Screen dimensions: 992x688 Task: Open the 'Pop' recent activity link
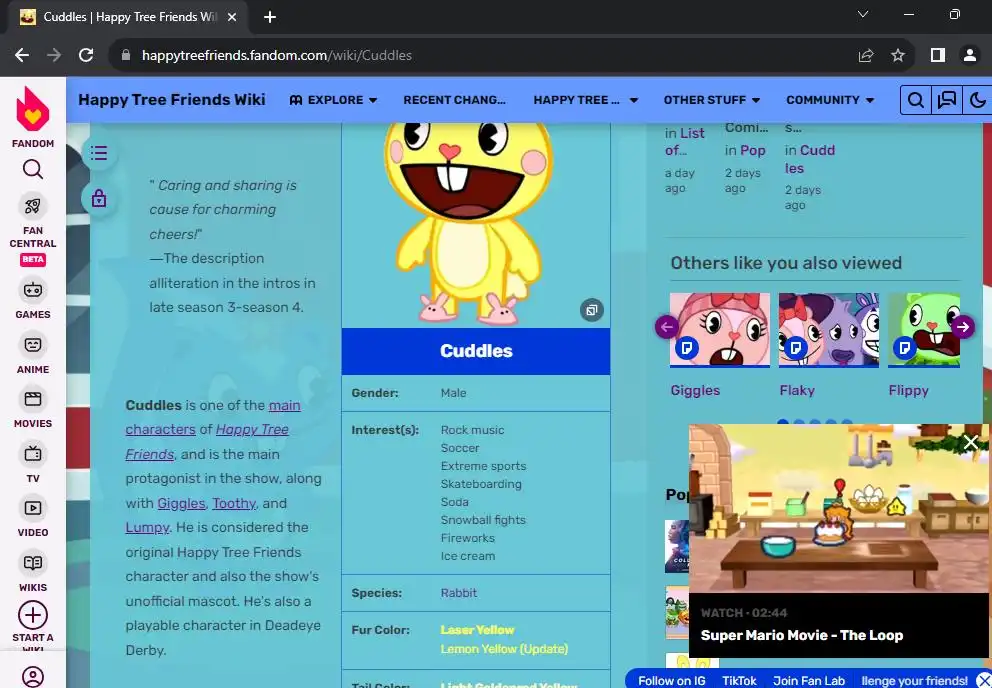753,150
